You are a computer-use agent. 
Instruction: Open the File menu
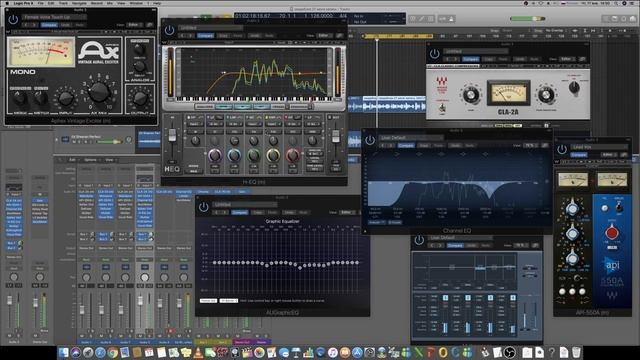tap(41, 3)
